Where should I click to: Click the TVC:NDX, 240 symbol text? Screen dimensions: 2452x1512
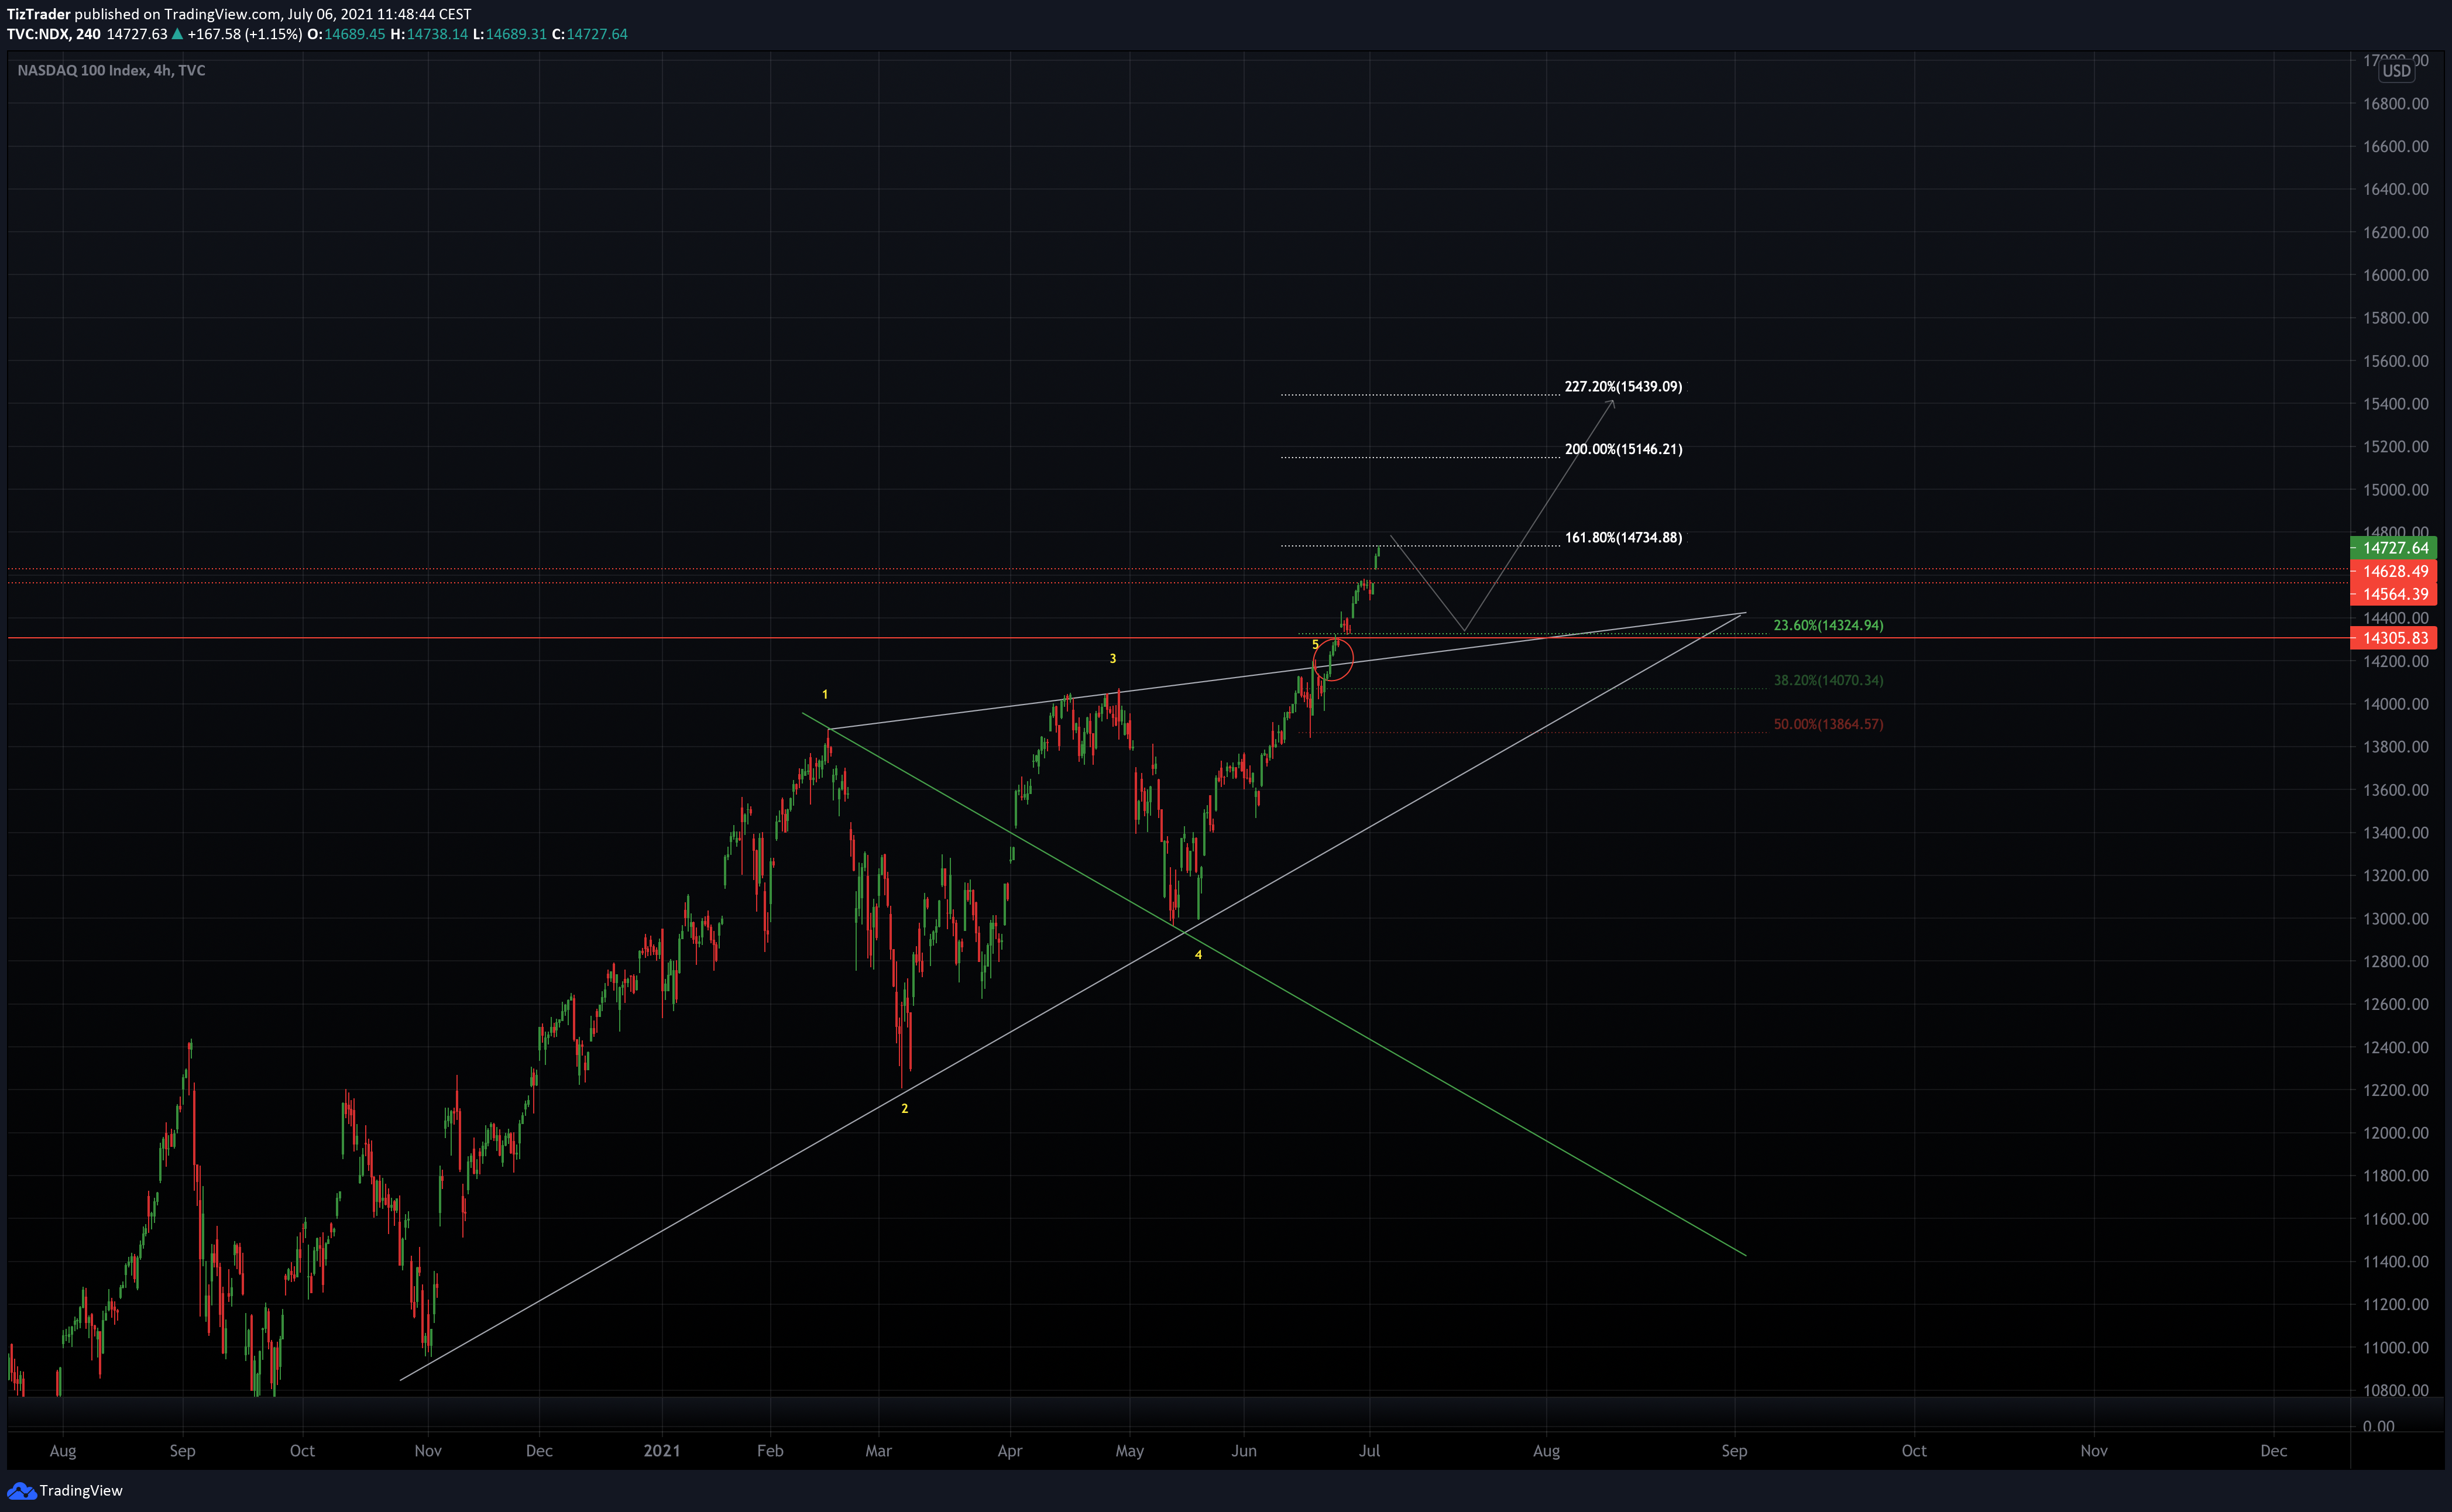click(x=54, y=34)
